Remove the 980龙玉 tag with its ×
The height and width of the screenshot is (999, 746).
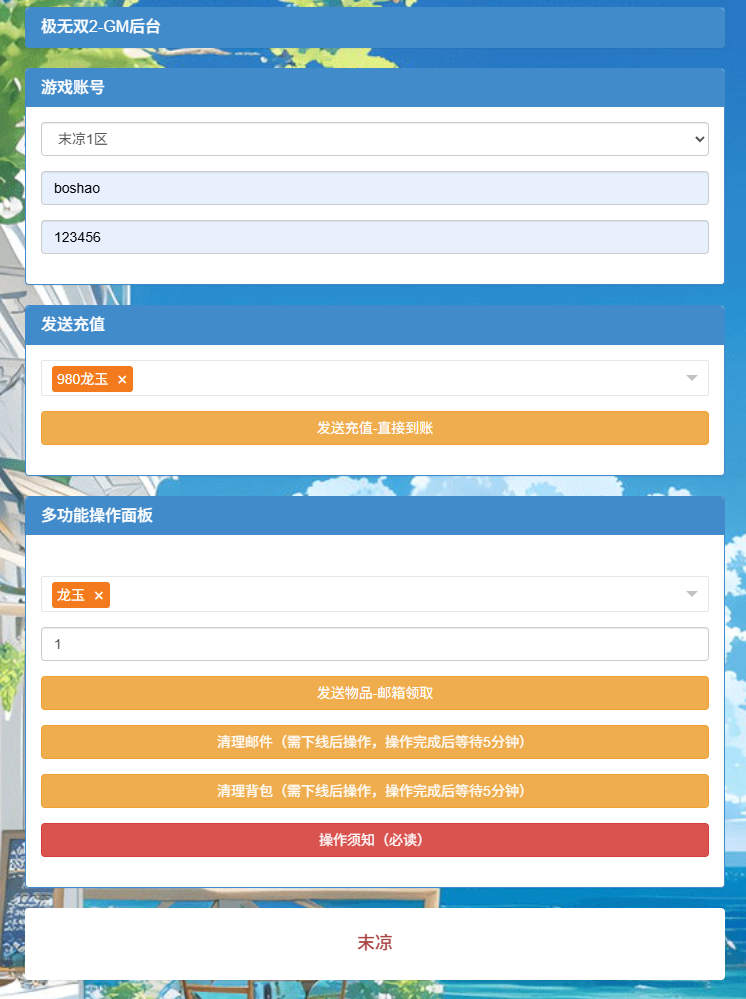point(122,380)
